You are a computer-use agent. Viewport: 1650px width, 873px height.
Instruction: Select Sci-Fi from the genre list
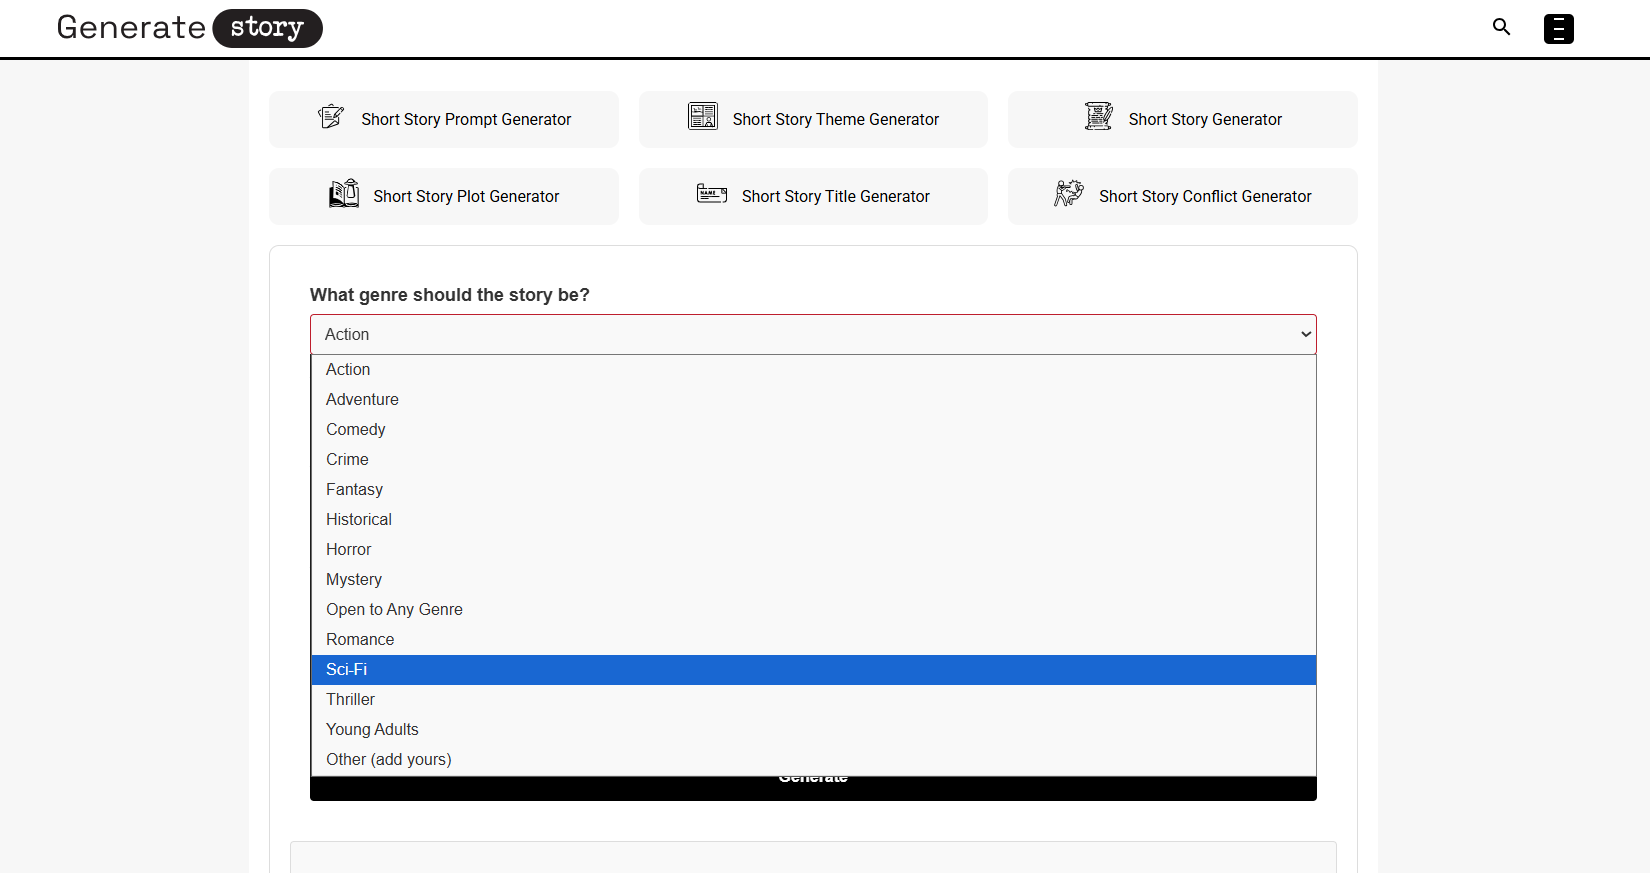[347, 670]
